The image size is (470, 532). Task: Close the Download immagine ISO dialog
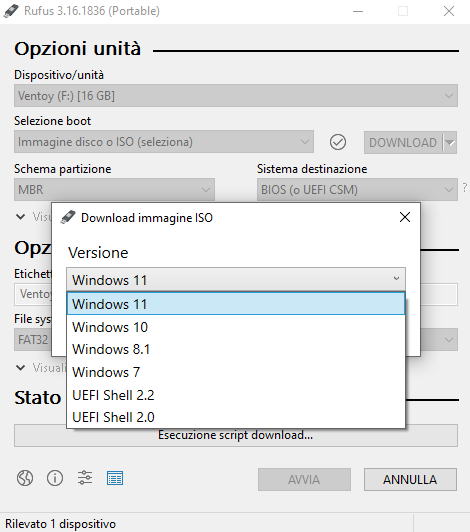click(x=405, y=217)
